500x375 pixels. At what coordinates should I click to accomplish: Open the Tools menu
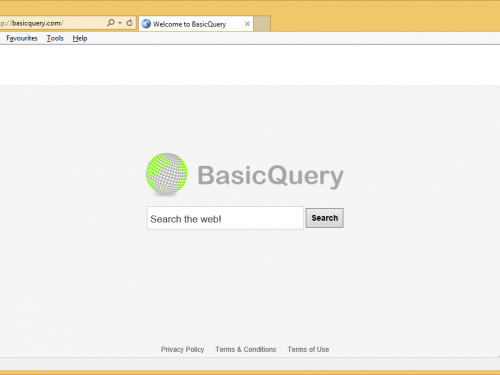point(55,38)
